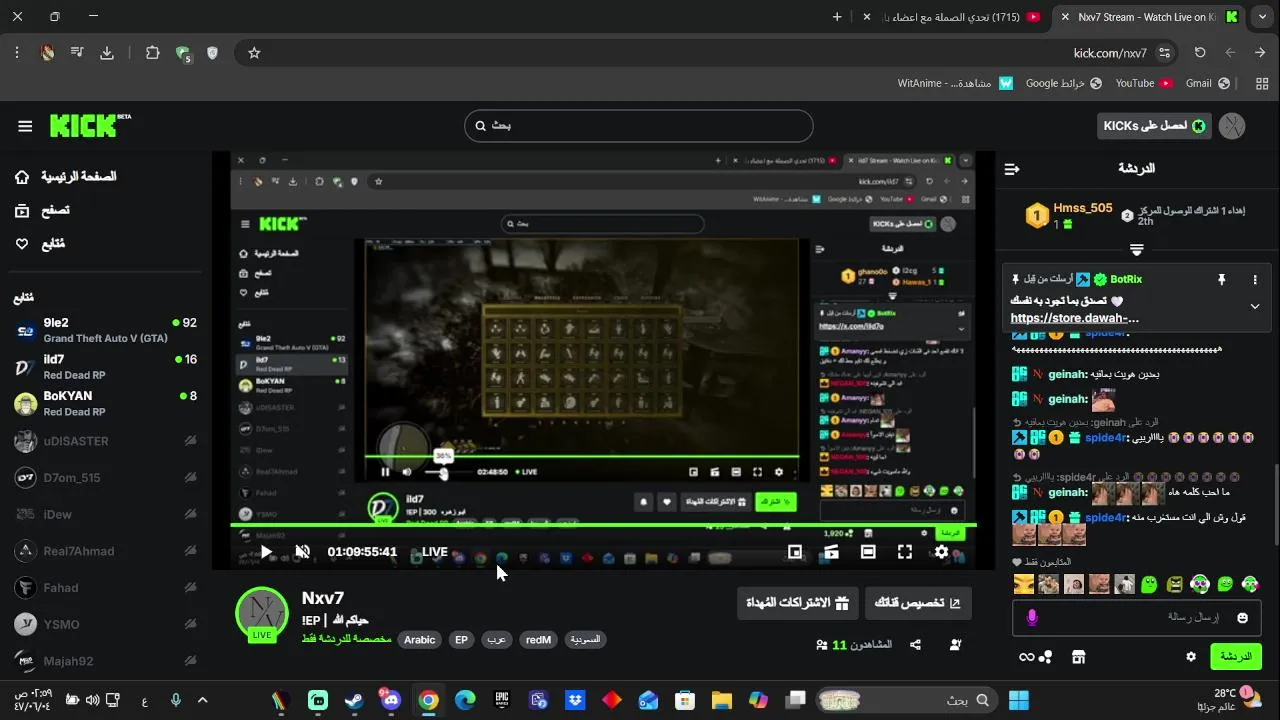Image resolution: width=1280 pixels, height=720 pixels.
Task: Open the channel shop icon below chat
Action: [1078, 657]
